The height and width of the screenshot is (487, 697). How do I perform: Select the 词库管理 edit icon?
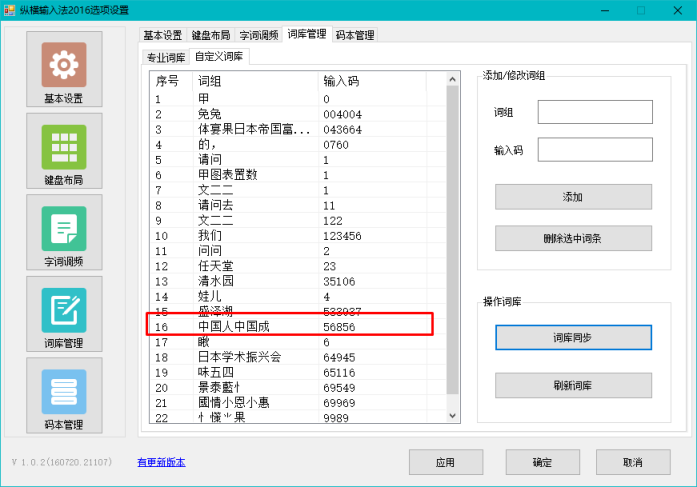pos(64,311)
